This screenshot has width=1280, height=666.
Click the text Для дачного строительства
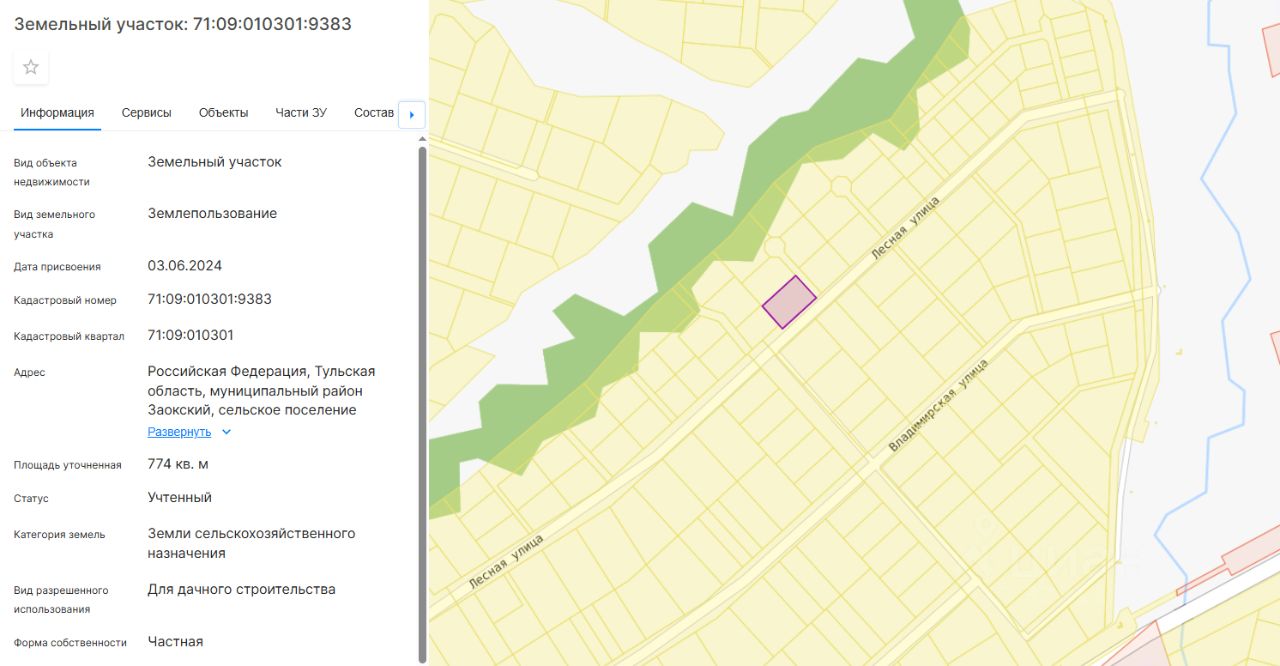tap(242, 589)
